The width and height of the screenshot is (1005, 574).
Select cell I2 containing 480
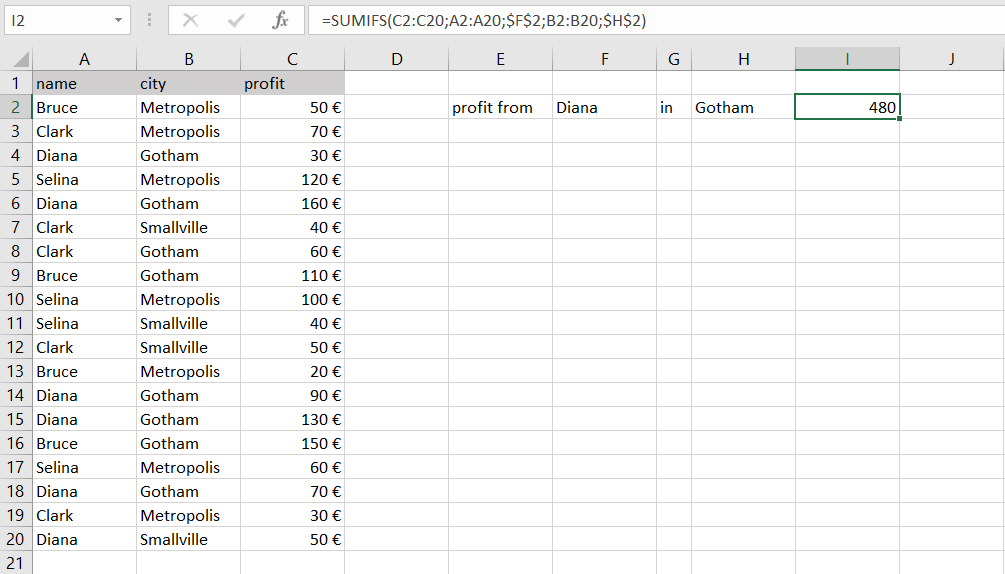click(847, 107)
